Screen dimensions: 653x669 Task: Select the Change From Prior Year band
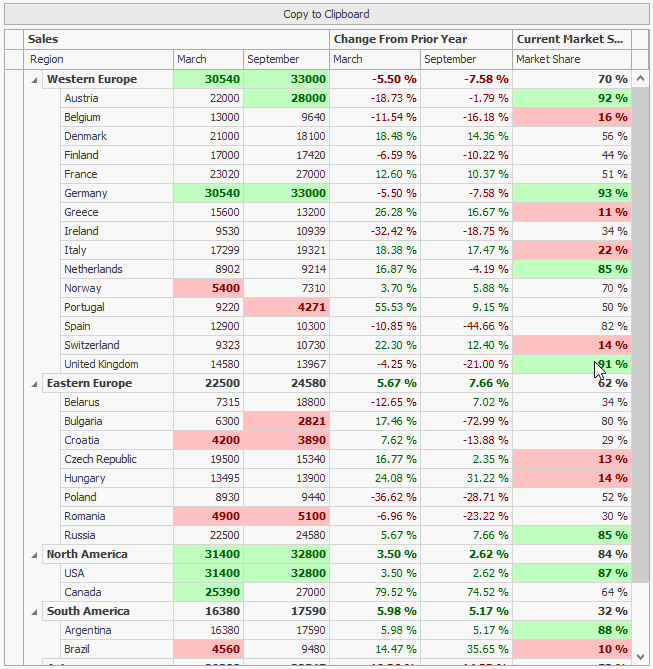point(420,39)
